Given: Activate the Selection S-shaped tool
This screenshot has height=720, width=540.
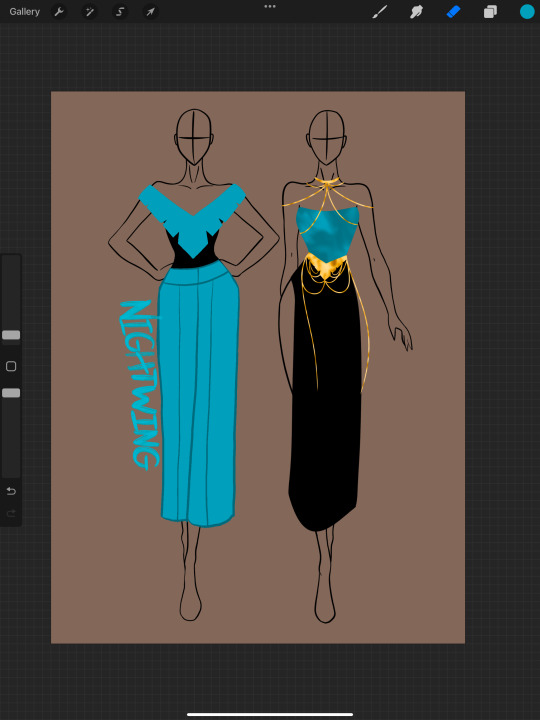Looking at the screenshot, I should [120, 11].
